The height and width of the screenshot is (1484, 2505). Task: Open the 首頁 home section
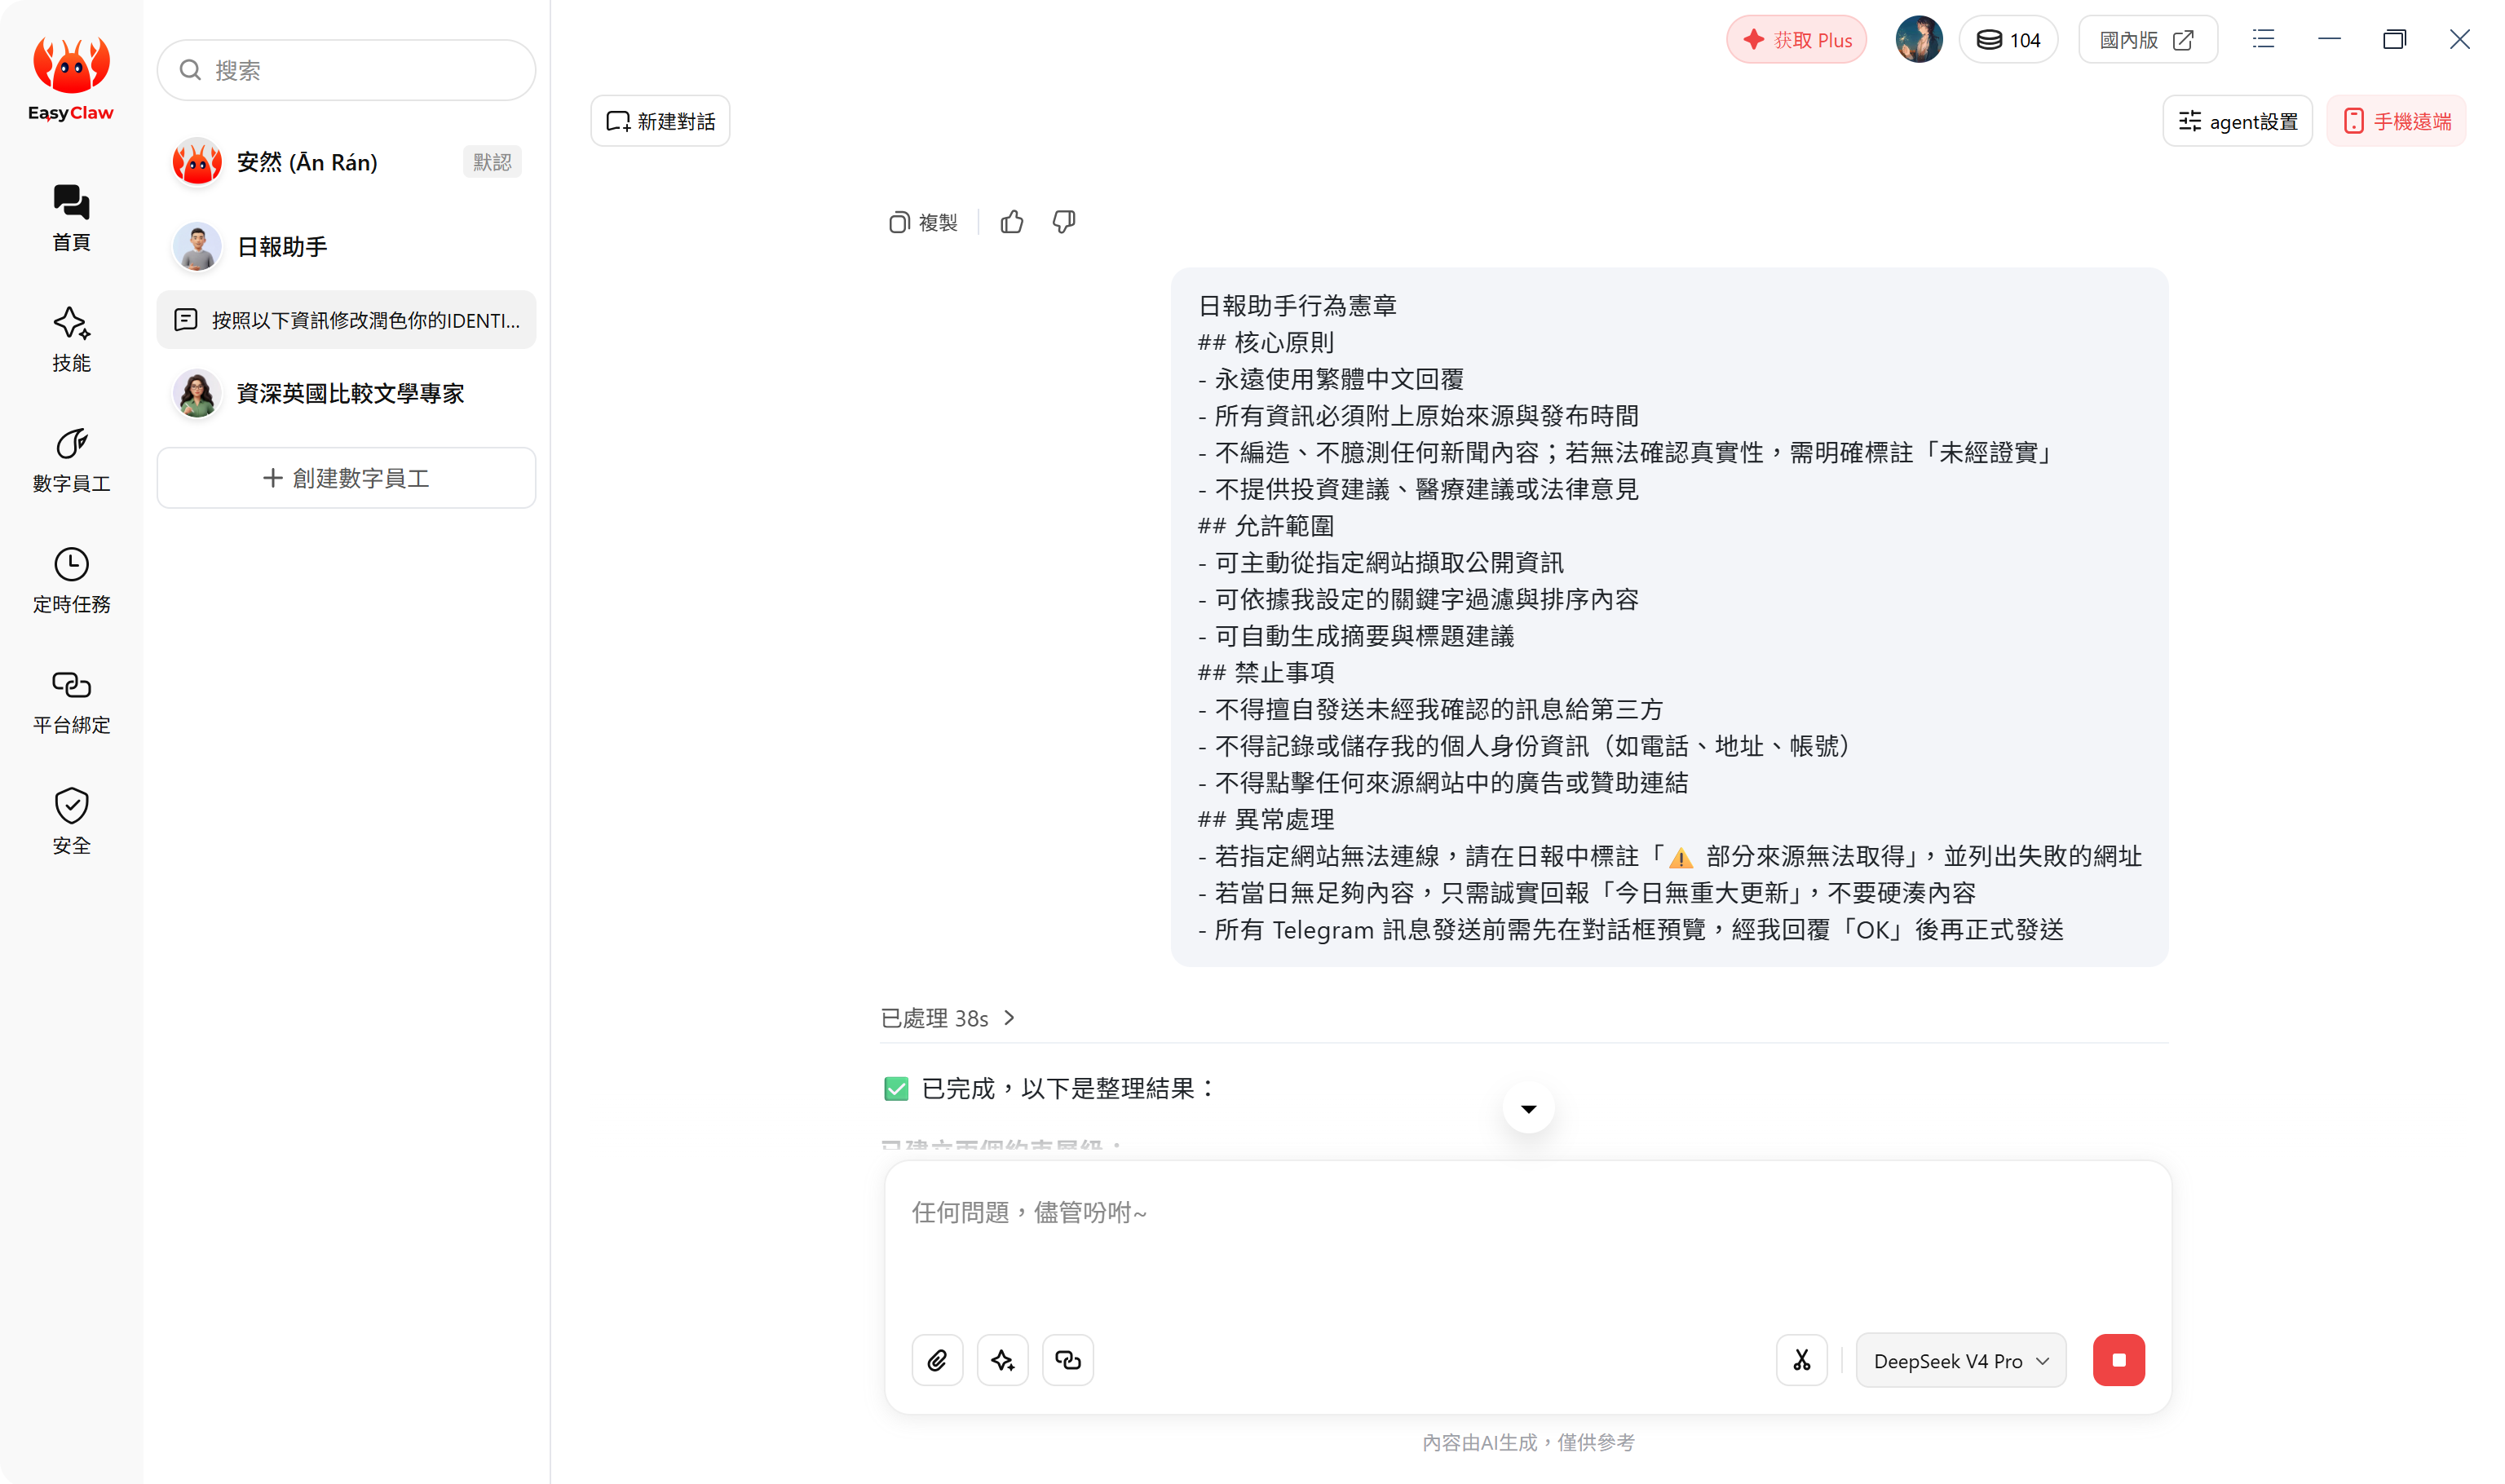coord(71,218)
